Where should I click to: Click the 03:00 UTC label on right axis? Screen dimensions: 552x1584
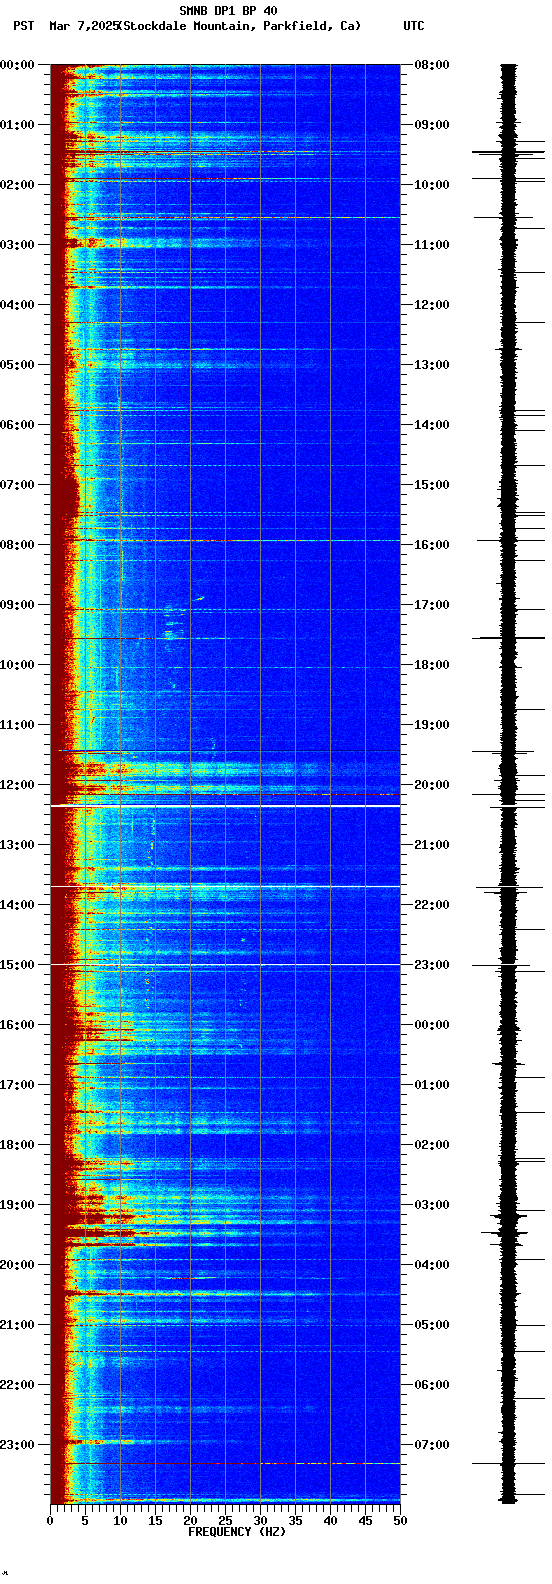432,1205
